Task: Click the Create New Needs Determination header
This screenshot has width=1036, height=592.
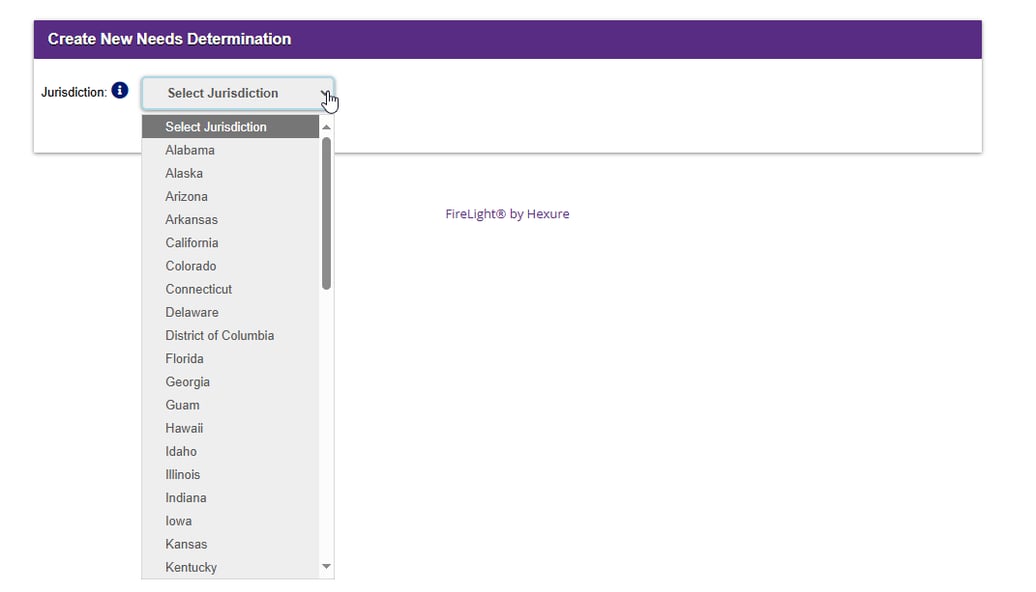Action: pyautogui.click(x=169, y=38)
